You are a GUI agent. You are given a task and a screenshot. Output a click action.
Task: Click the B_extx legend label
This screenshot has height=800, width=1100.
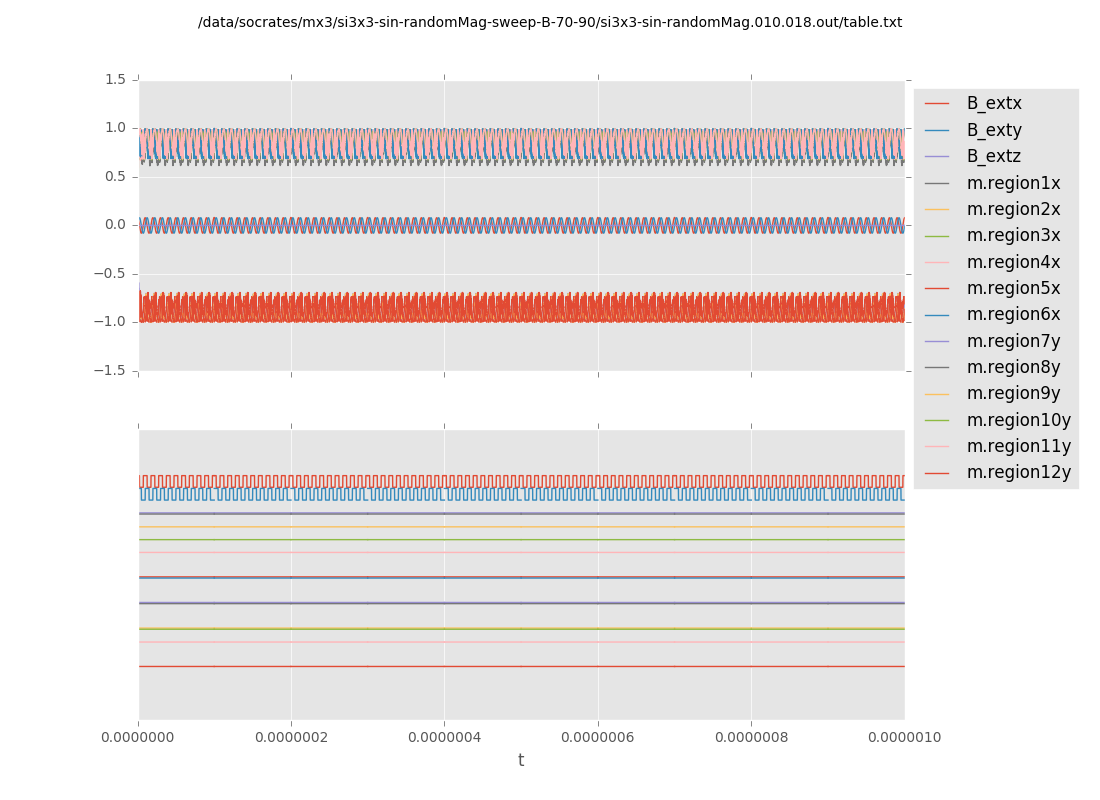(993, 104)
